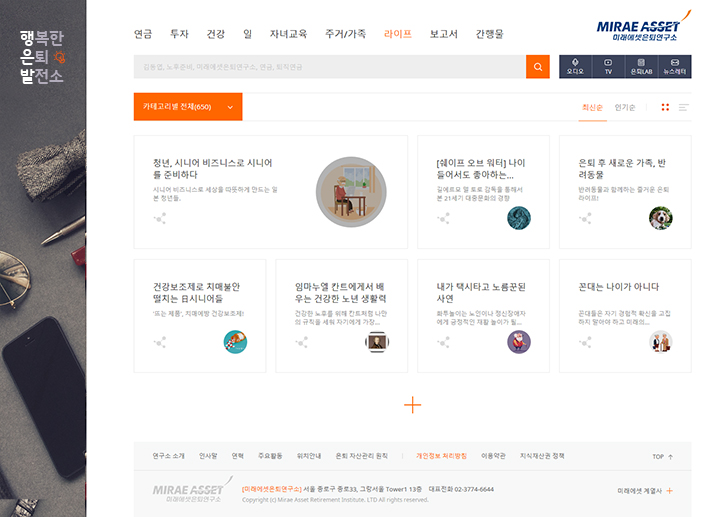
Task: Open the 보고서 menu
Action: 443,34
